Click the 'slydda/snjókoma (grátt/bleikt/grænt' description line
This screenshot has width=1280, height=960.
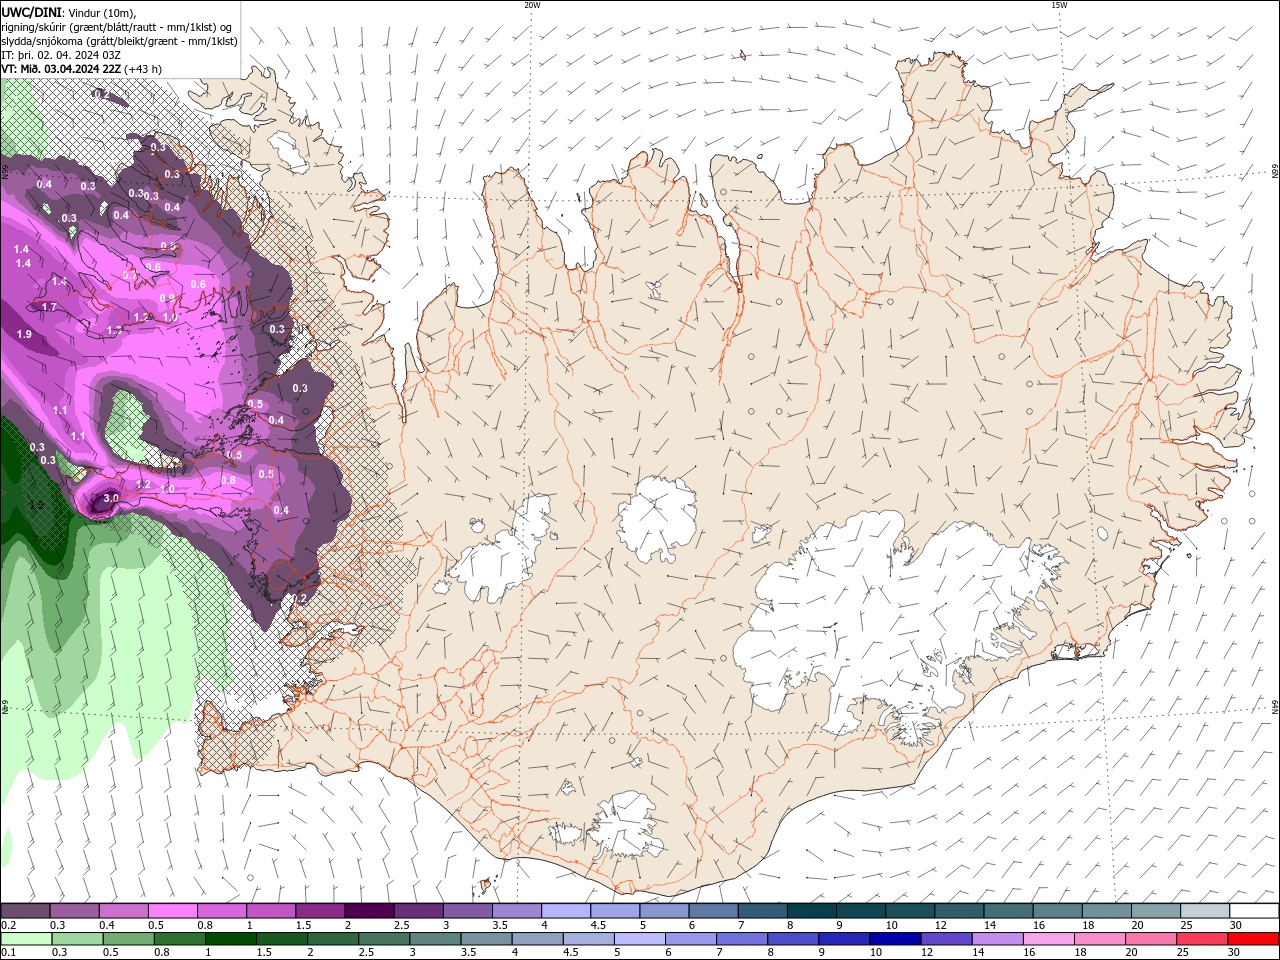[119, 41]
